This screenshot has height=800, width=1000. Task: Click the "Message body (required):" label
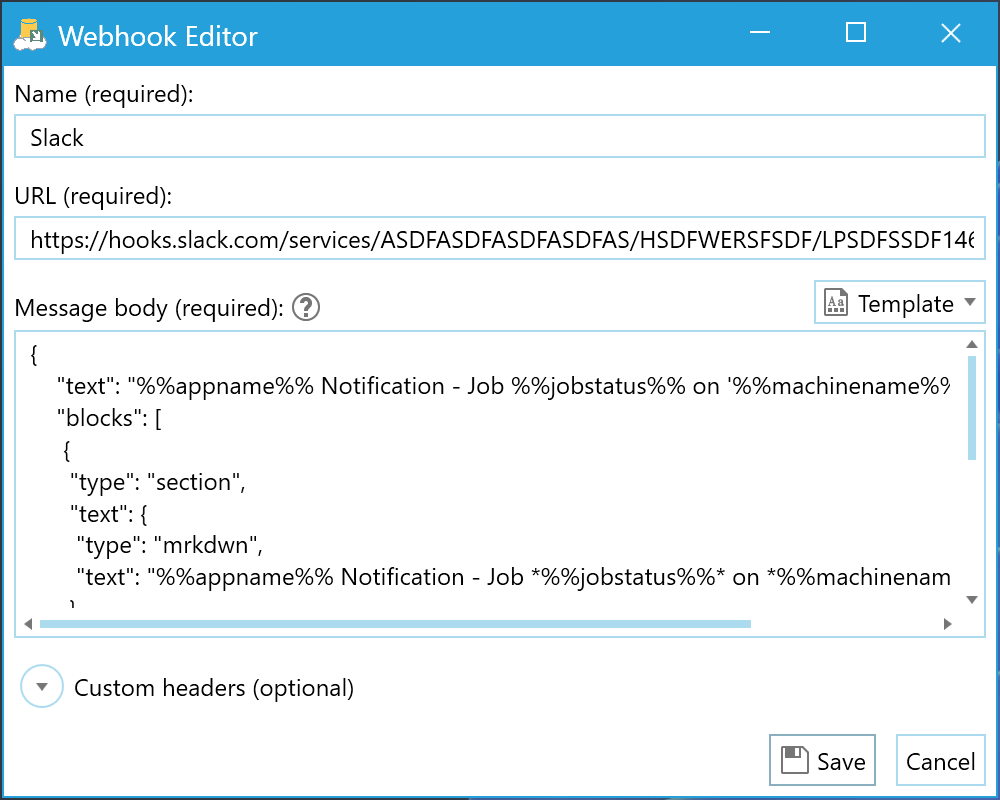[x=149, y=308]
